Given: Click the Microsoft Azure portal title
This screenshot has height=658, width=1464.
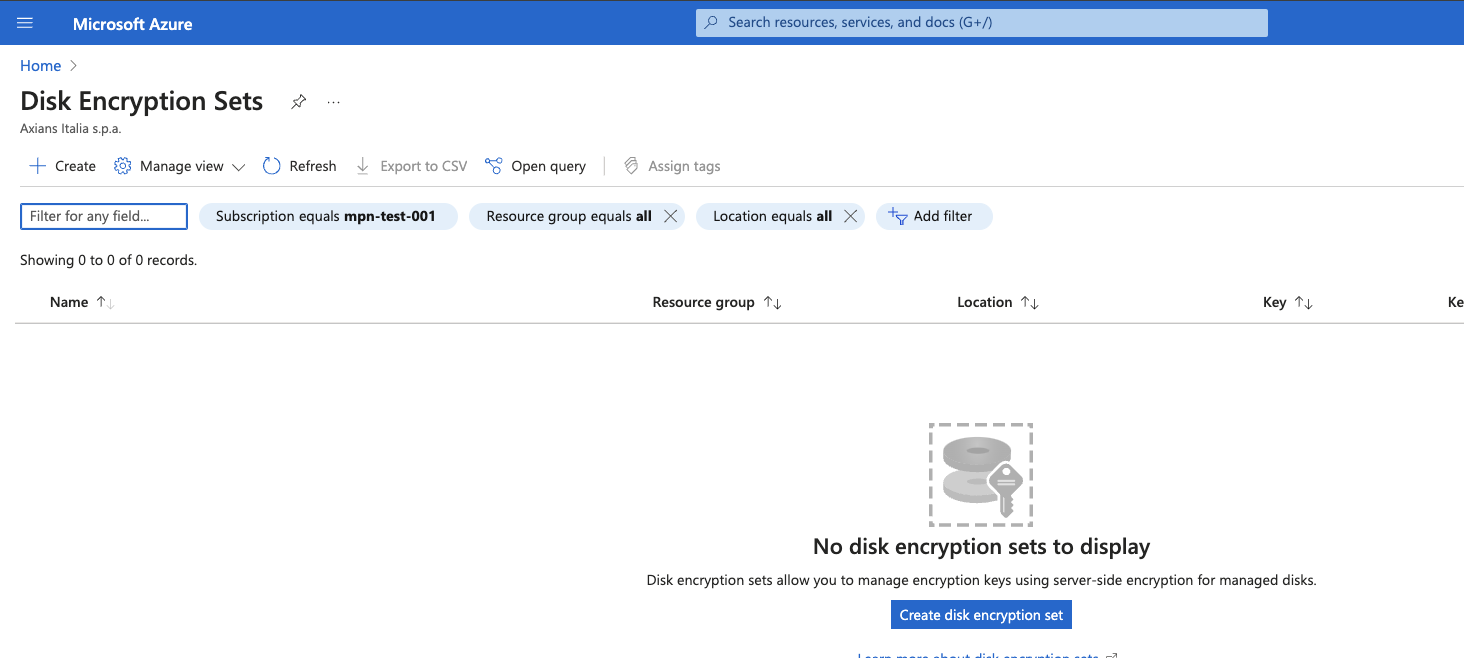Looking at the screenshot, I should pyautogui.click(x=133, y=24).
